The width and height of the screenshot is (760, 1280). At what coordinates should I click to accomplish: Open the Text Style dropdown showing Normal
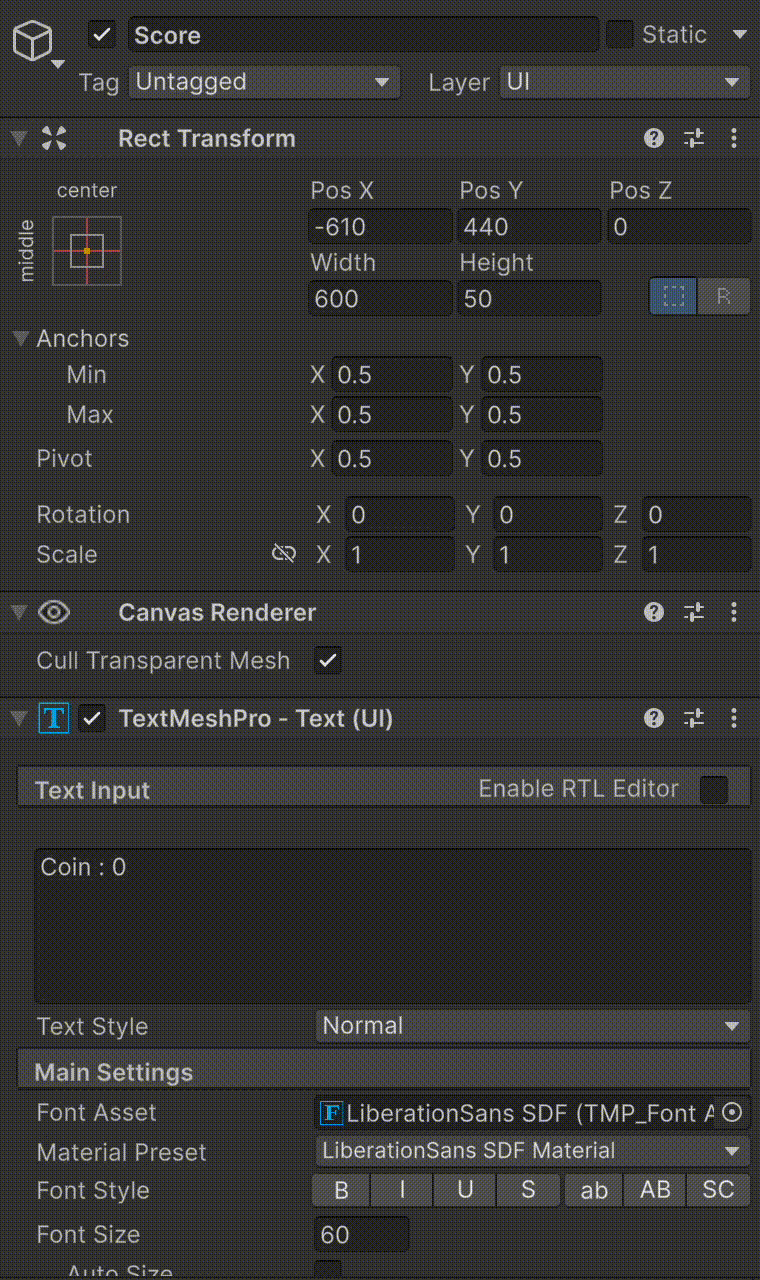click(x=532, y=1026)
